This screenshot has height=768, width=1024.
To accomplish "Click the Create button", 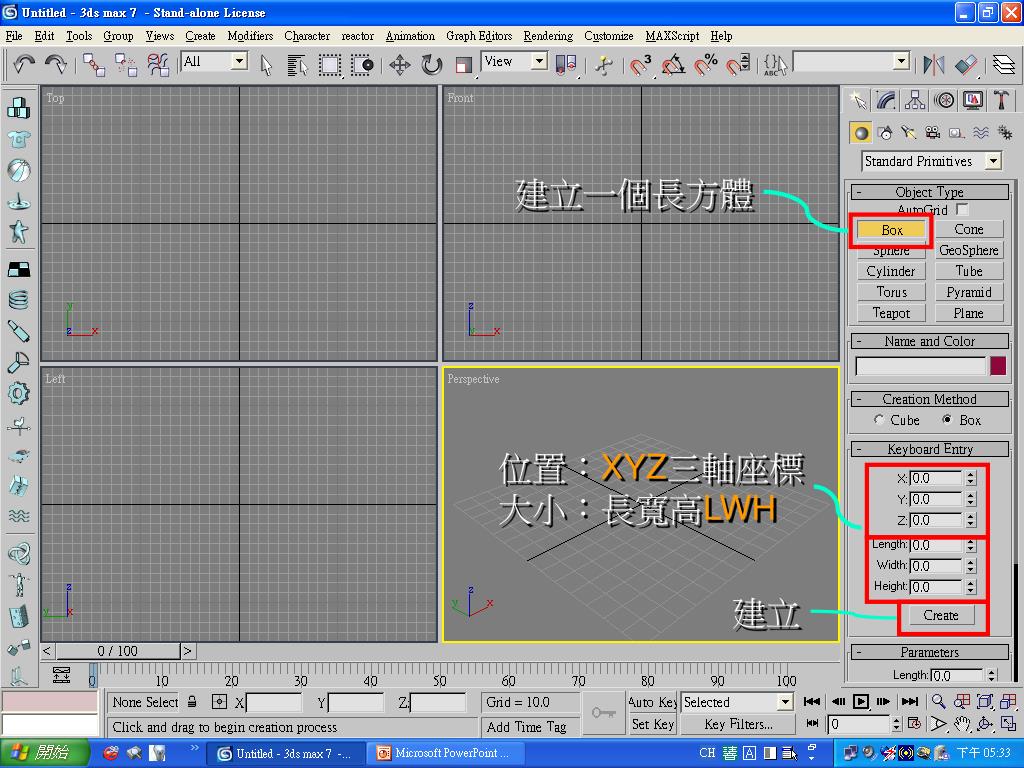I will tap(940, 615).
